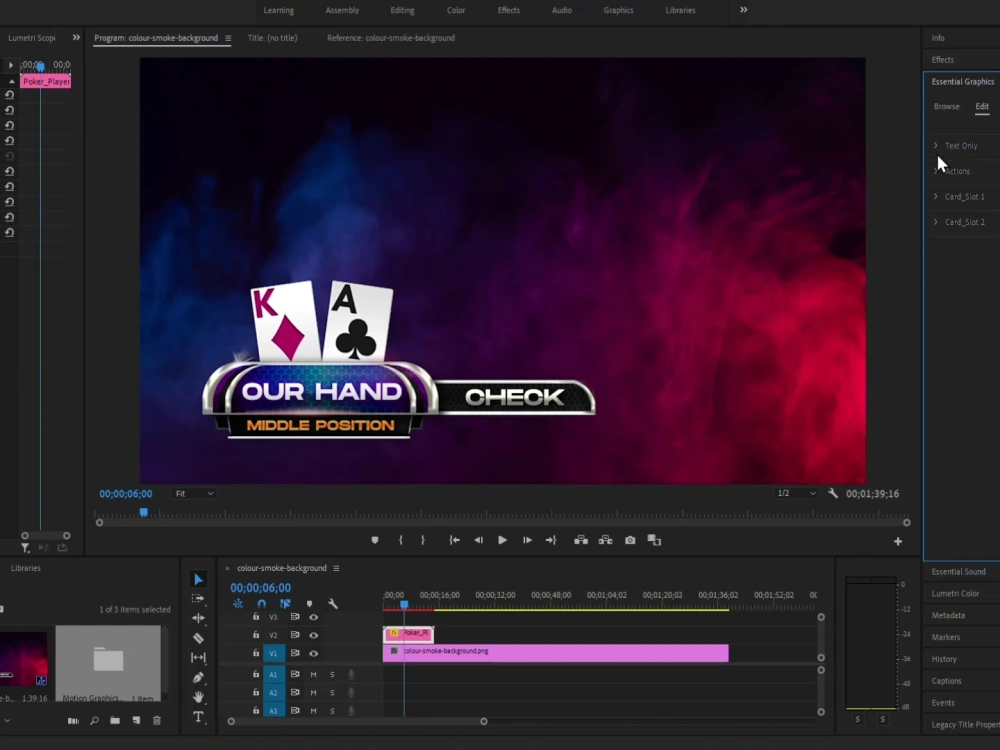Switch to the Editing workspace
Screen dimensions: 1000x750
[402, 10]
